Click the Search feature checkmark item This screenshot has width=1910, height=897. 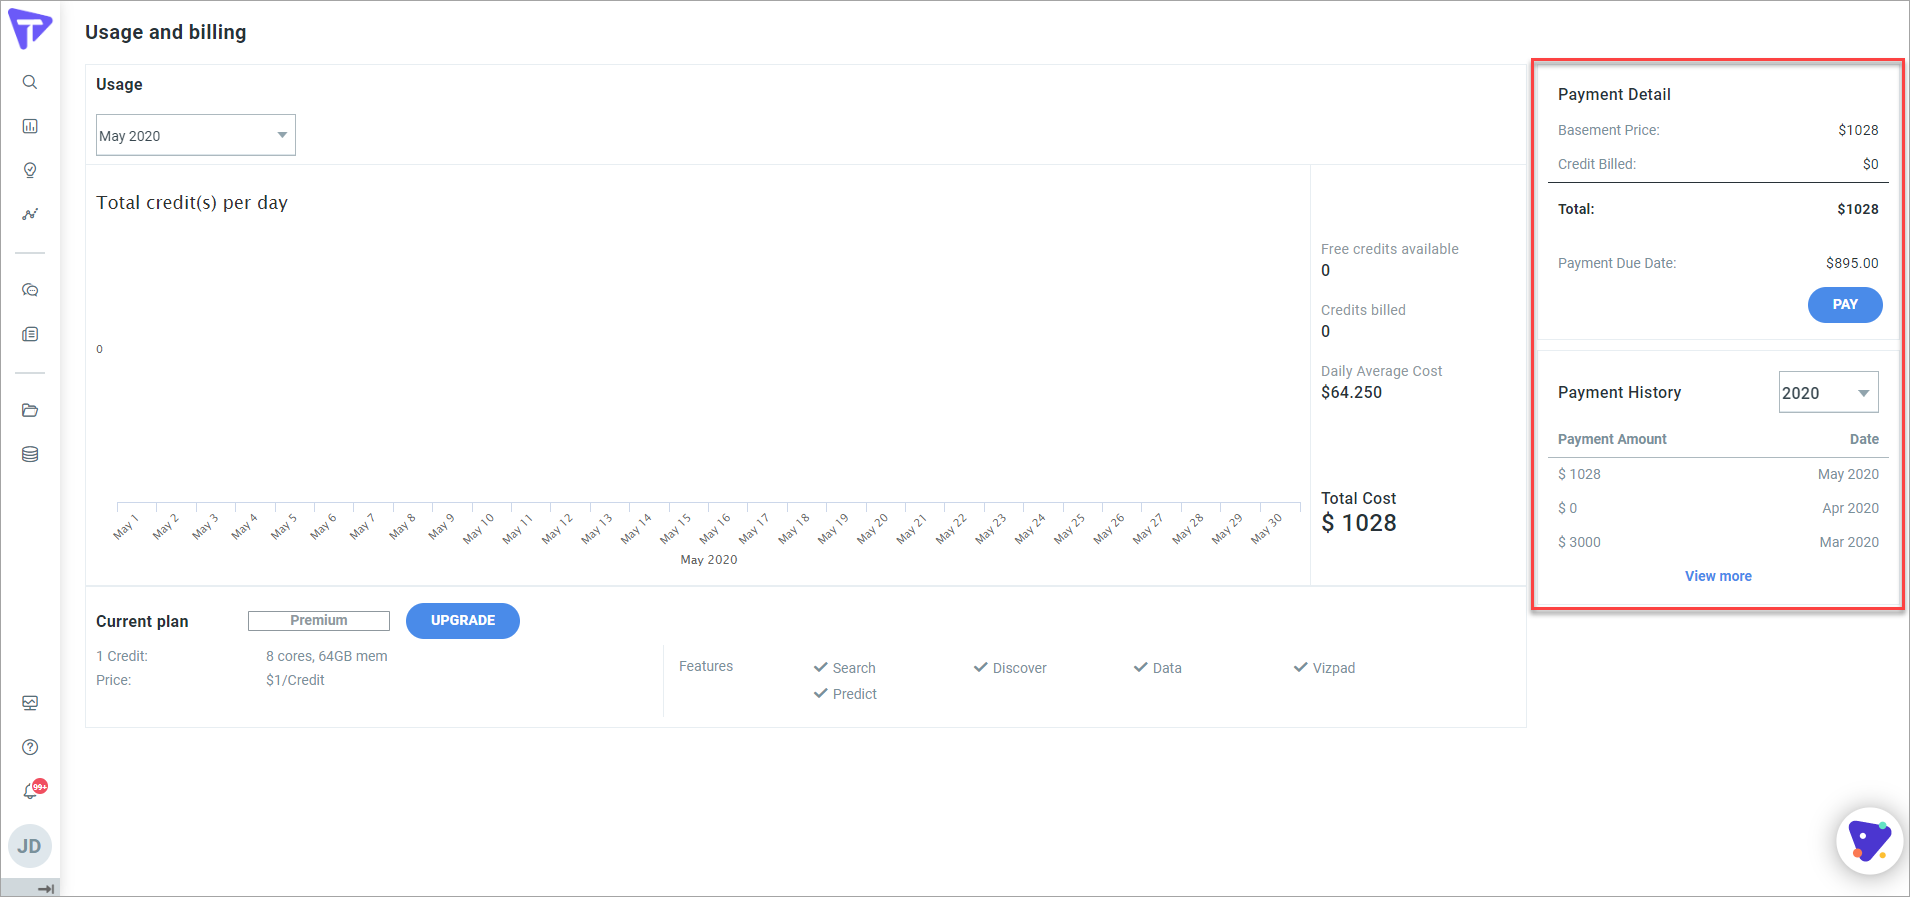click(845, 668)
